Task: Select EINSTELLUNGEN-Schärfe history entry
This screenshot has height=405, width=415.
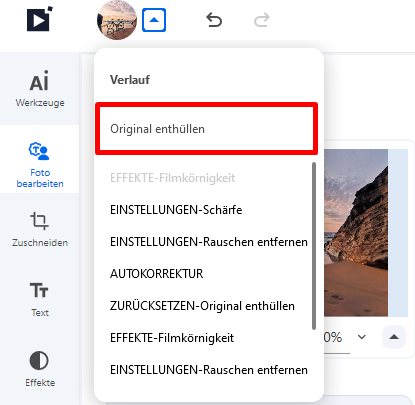Action: (176, 210)
